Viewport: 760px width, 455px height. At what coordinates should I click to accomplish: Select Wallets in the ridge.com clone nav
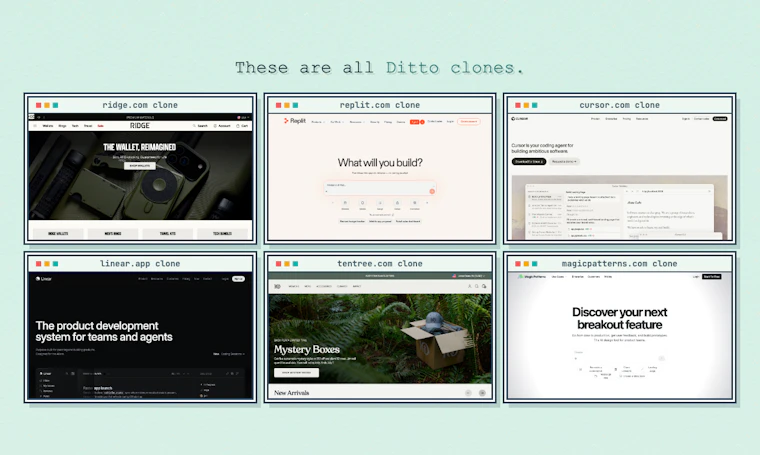point(48,126)
